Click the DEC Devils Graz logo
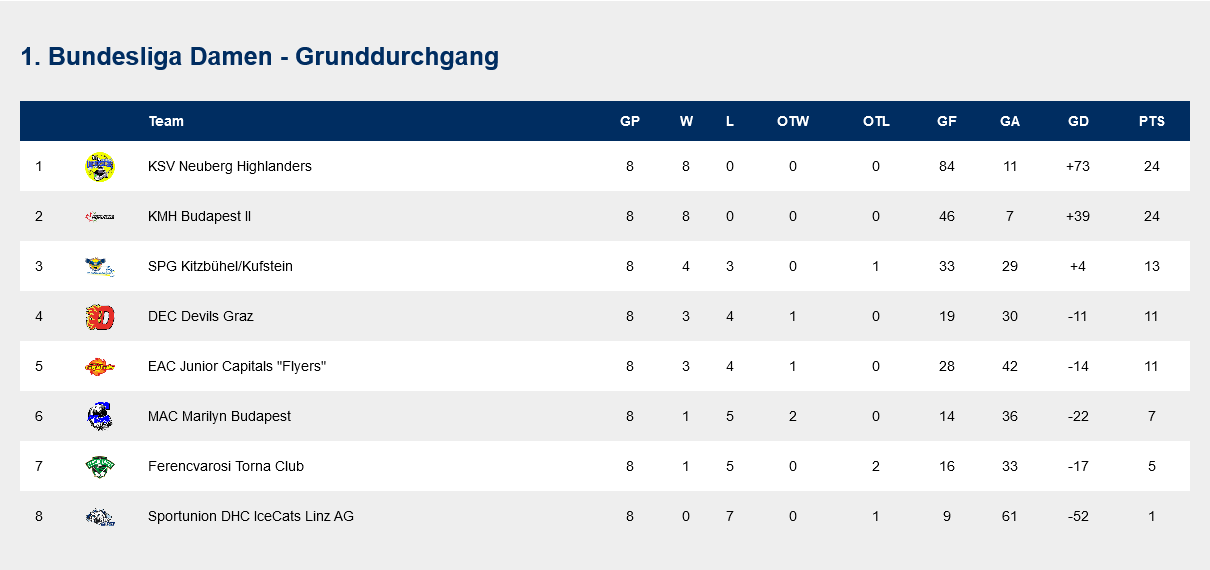Screen dimensions: 1210x570 click(x=100, y=317)
